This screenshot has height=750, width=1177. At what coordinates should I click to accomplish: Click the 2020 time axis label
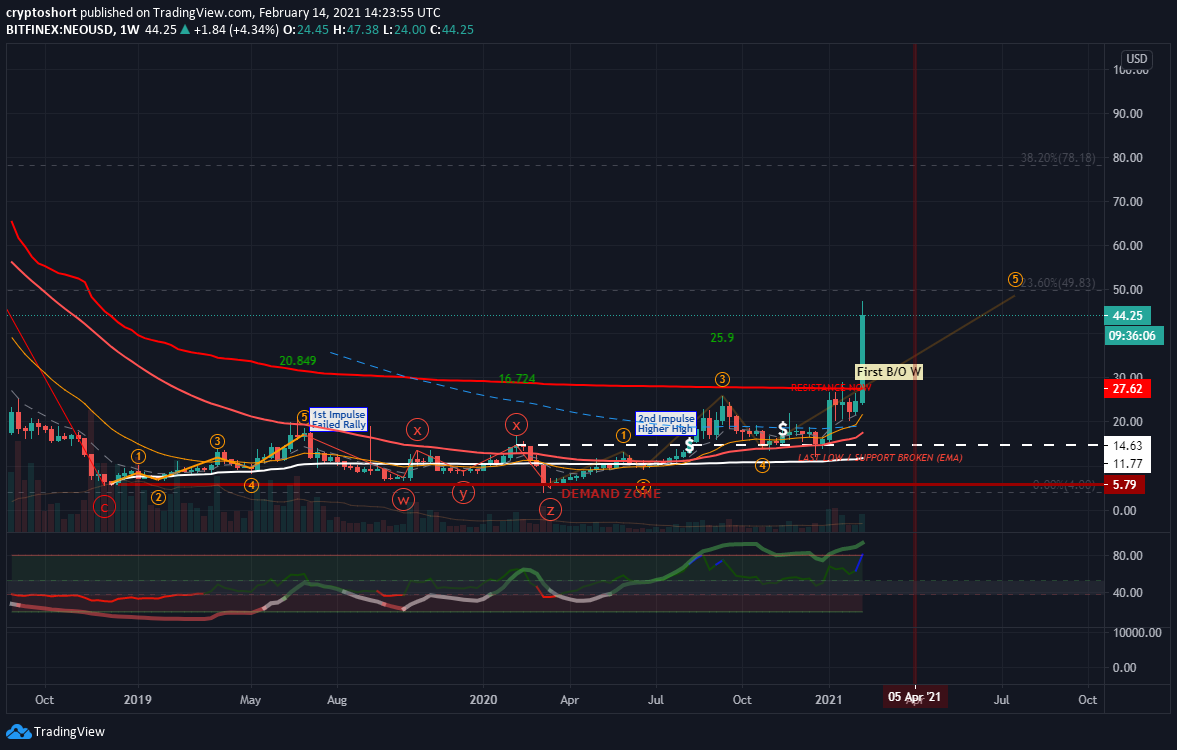click(x=483, y=700)
